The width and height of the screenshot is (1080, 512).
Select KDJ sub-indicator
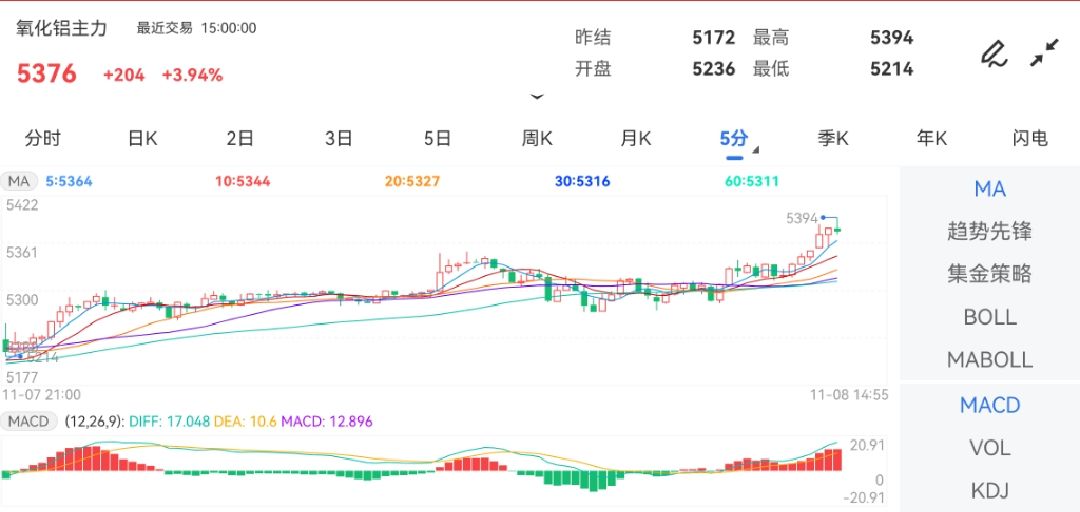pyautogui.click(x=990, y=491)
